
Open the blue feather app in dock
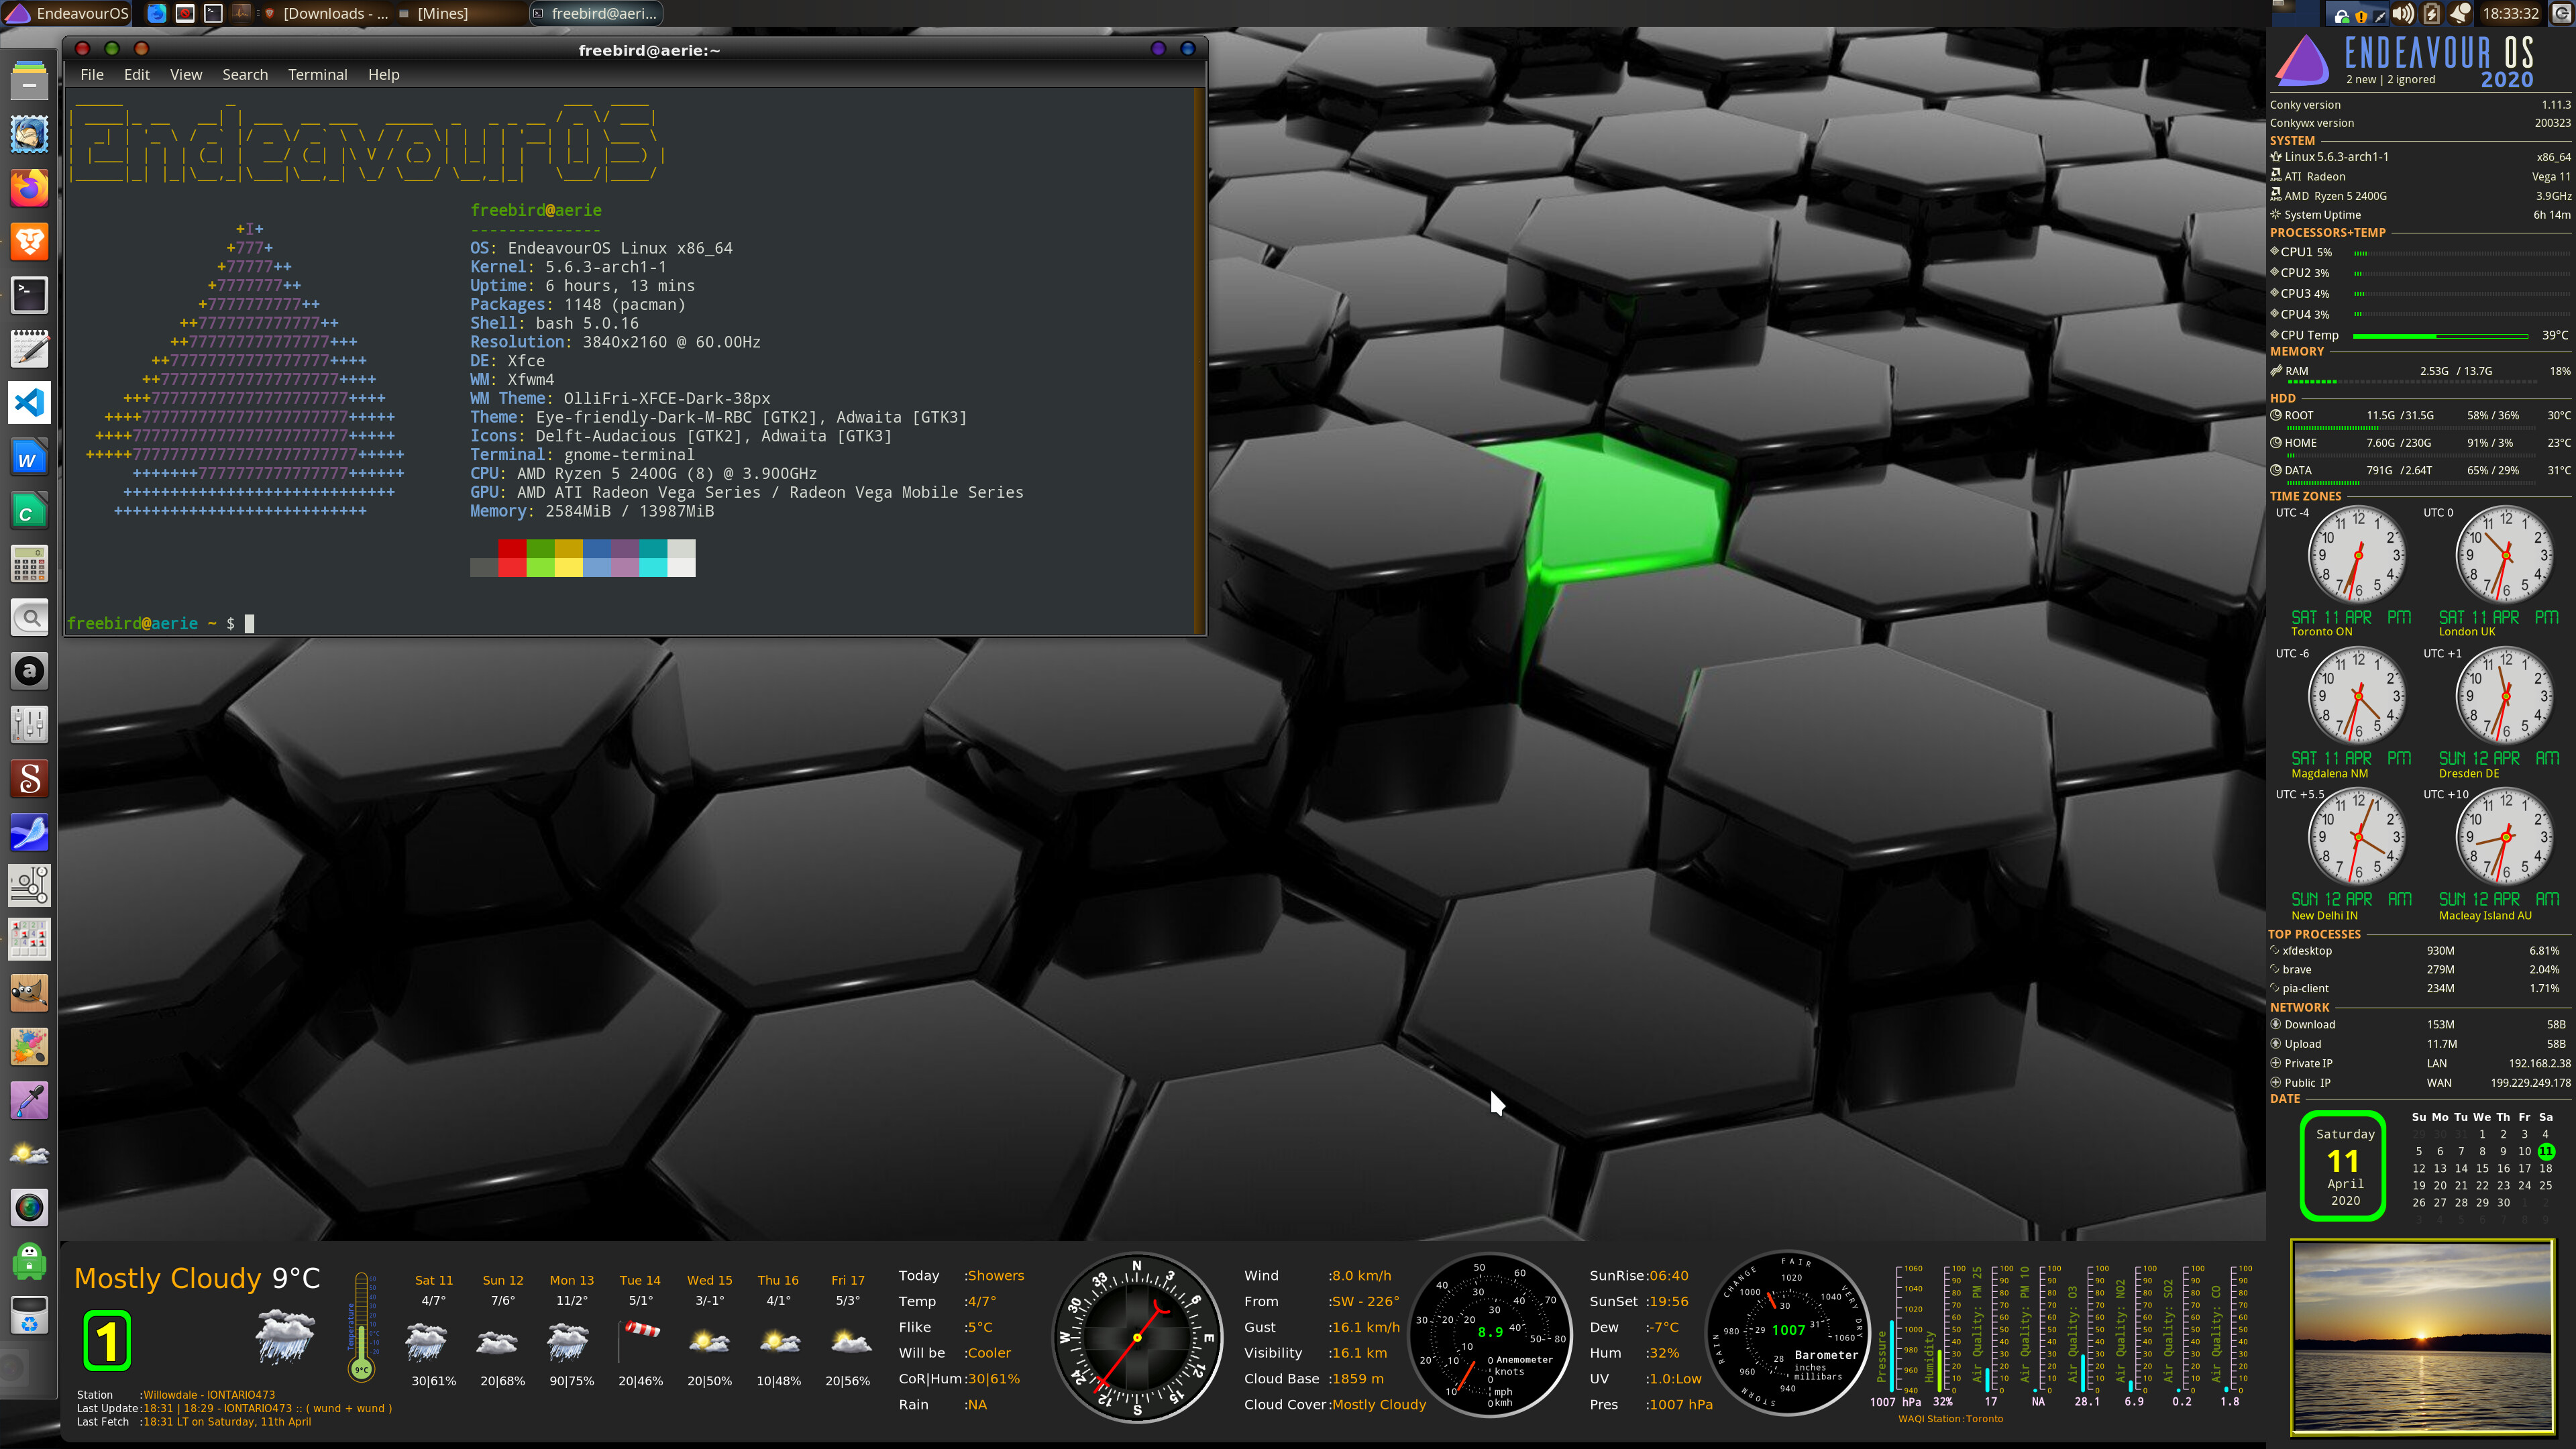[29, 832]
